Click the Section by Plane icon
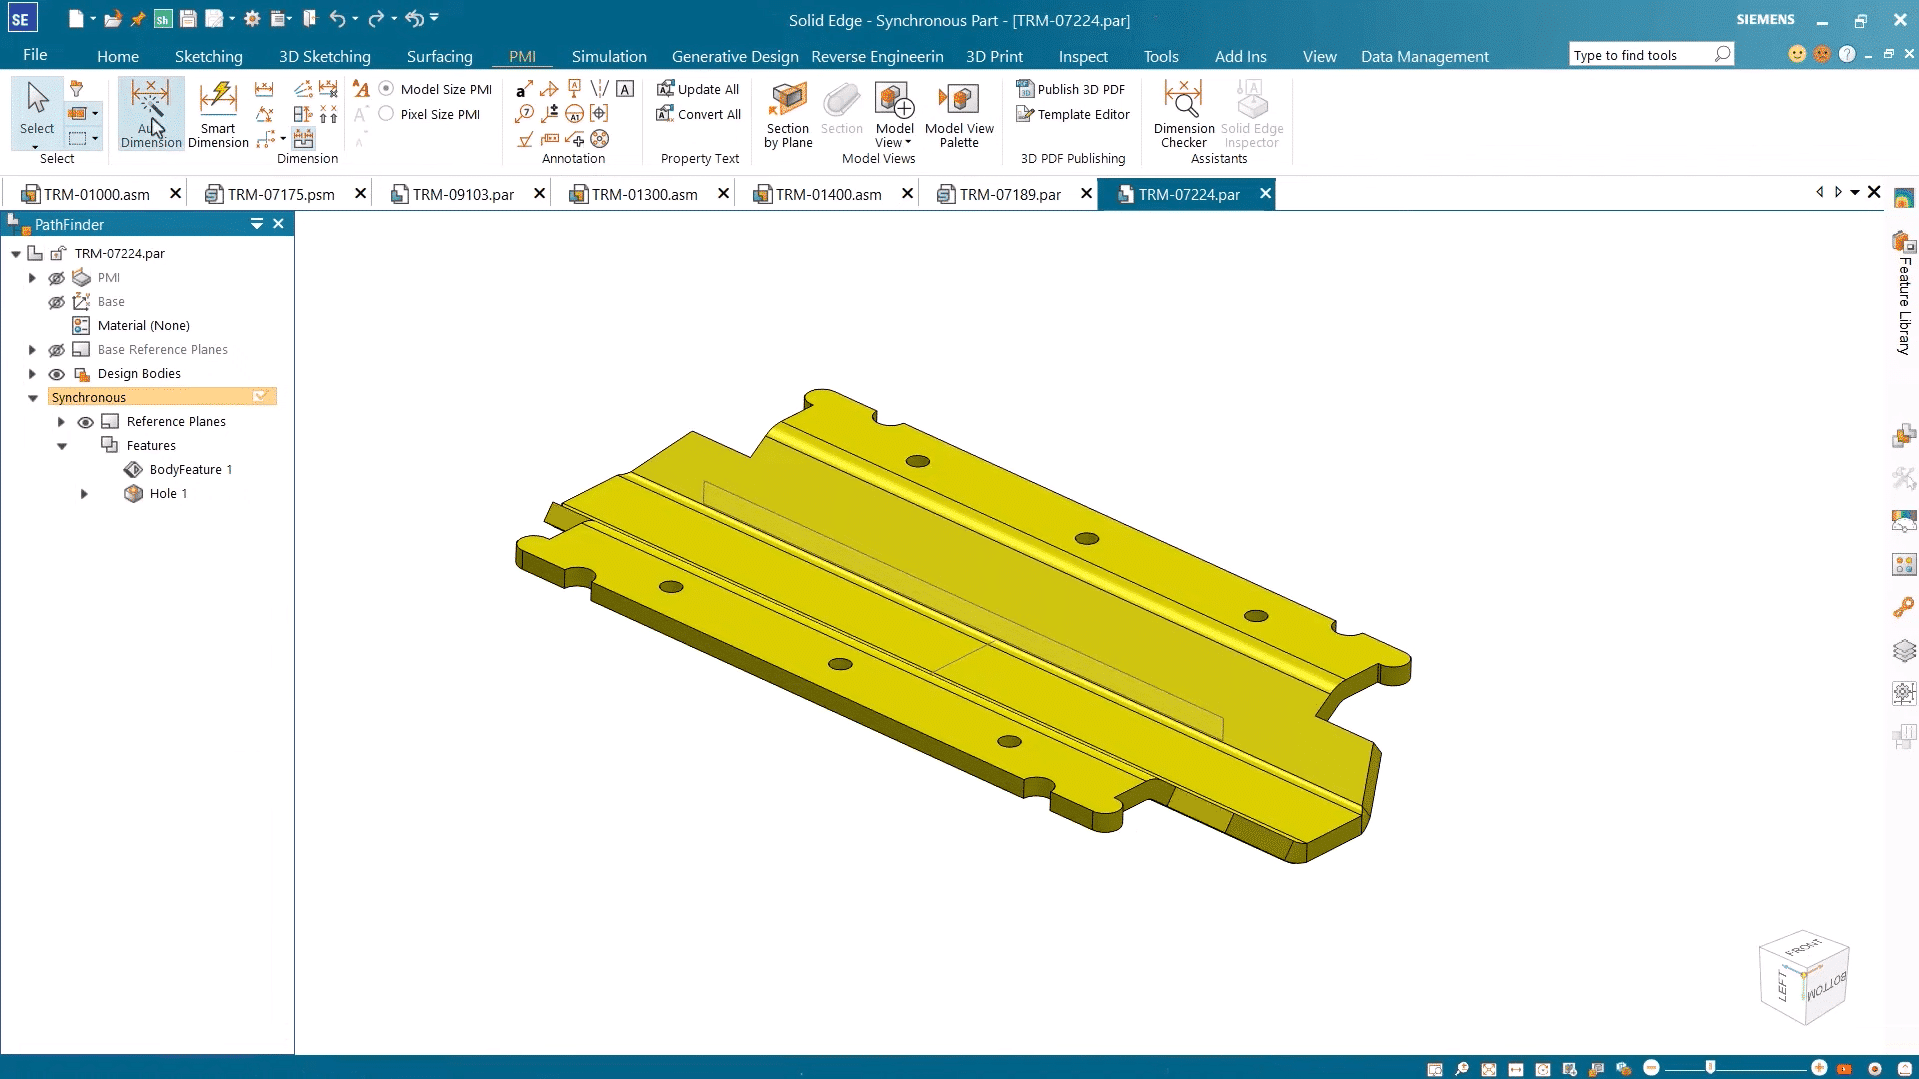The height and width of the screenshot is (1079, 1919). point(788,114)
